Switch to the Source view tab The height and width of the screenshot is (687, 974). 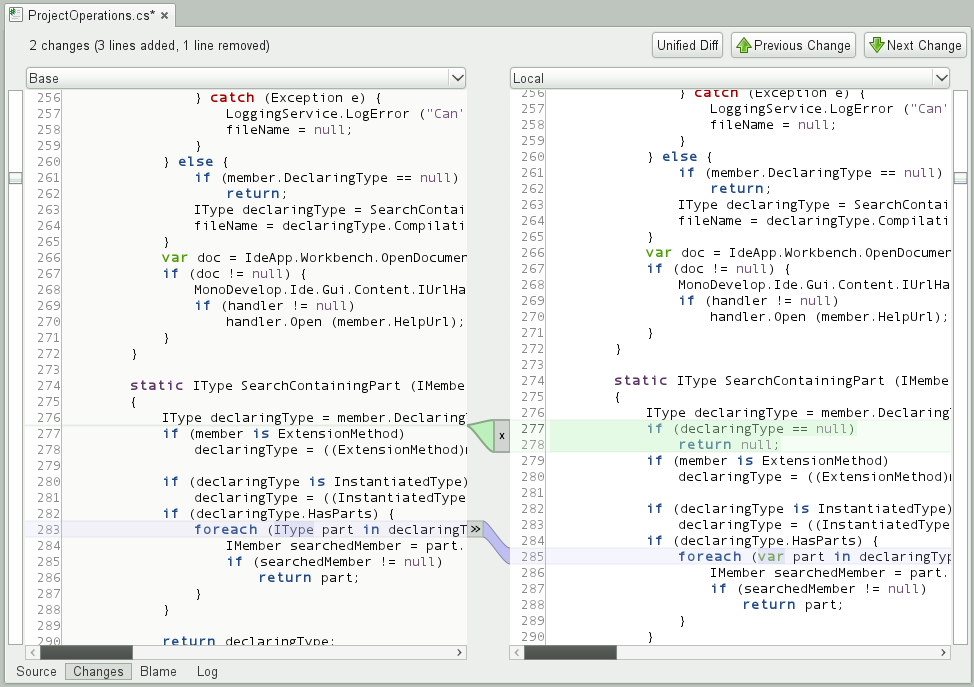(36, 672)
